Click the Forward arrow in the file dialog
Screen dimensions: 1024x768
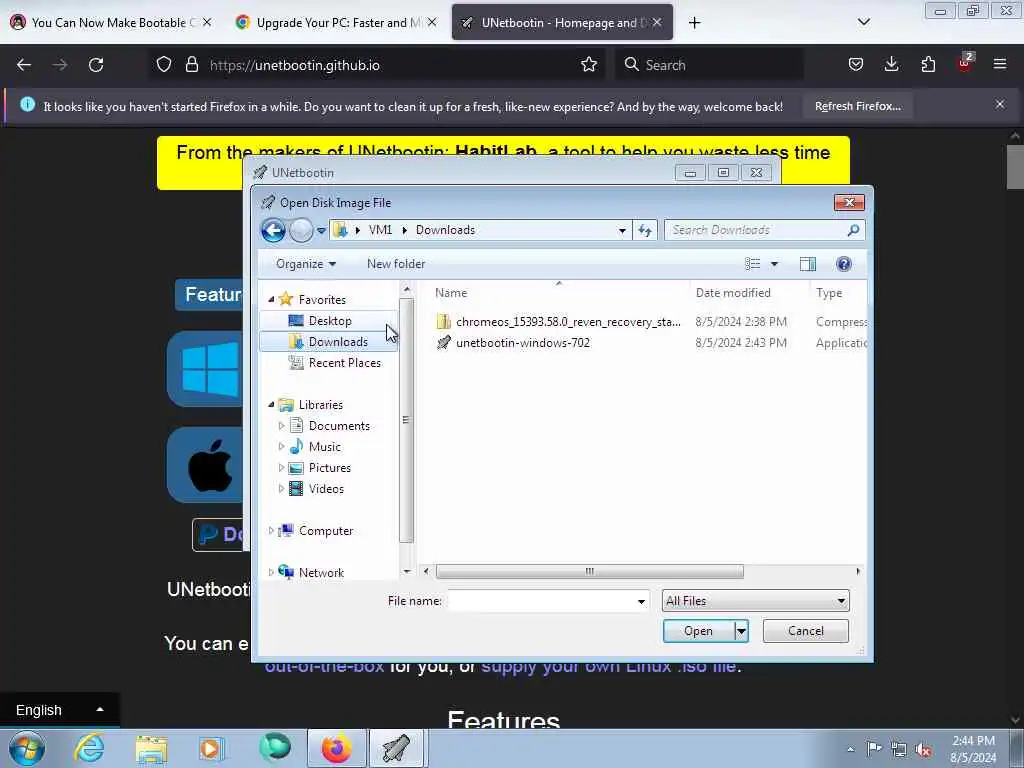(300, 230)
